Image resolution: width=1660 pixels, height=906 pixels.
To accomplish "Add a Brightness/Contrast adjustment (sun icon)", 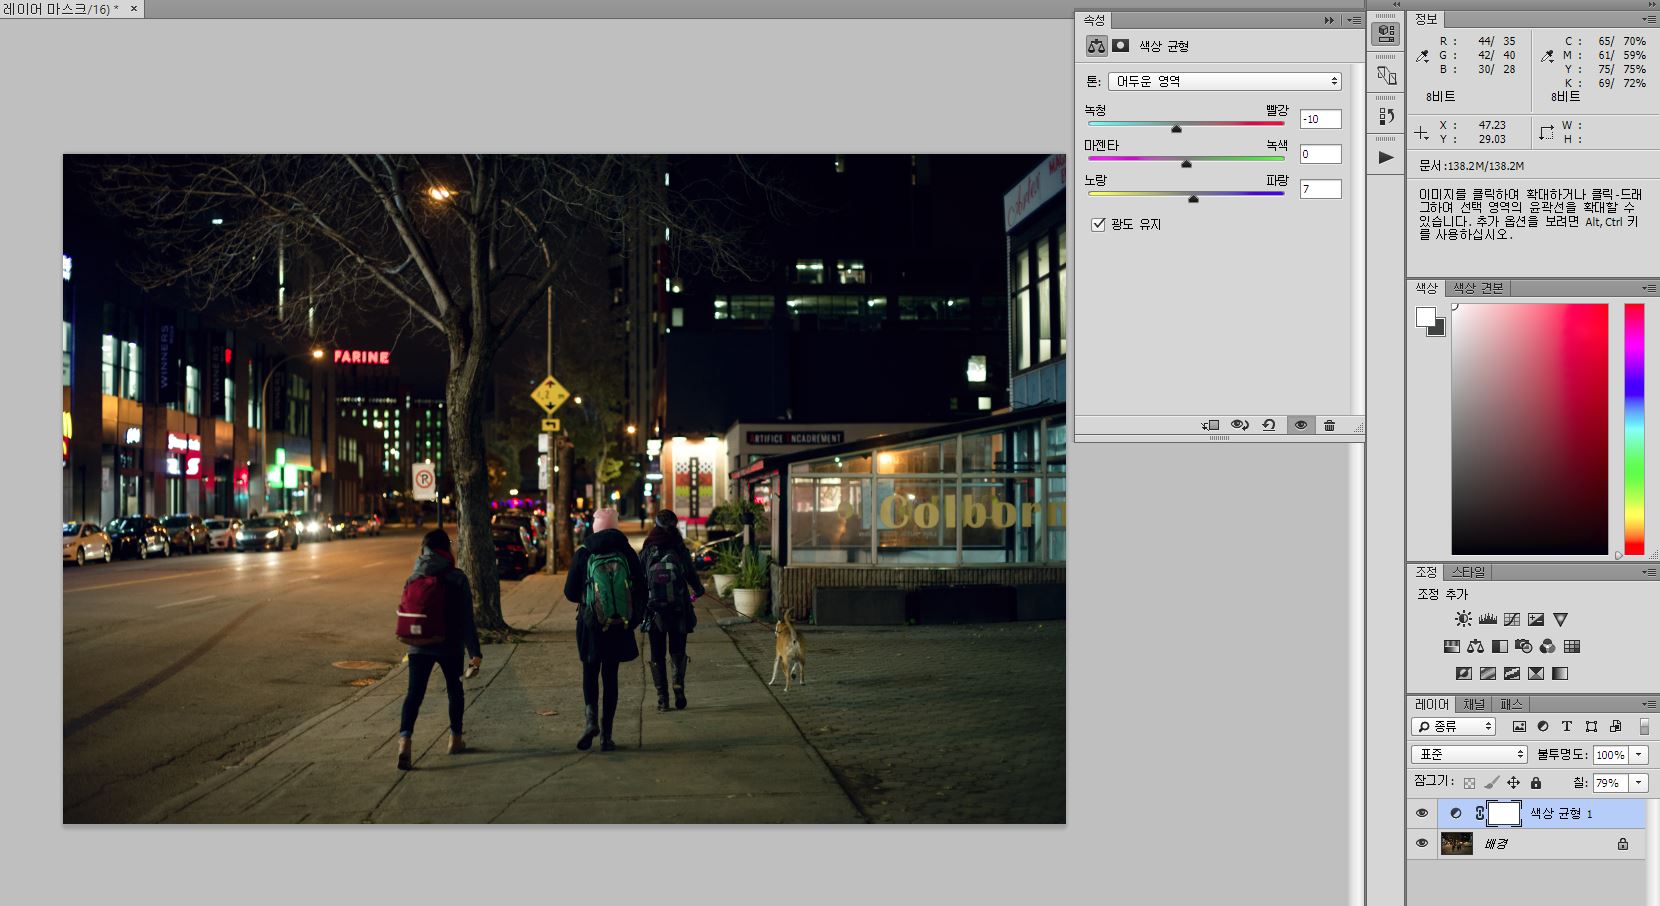I will pos(1463,619).
